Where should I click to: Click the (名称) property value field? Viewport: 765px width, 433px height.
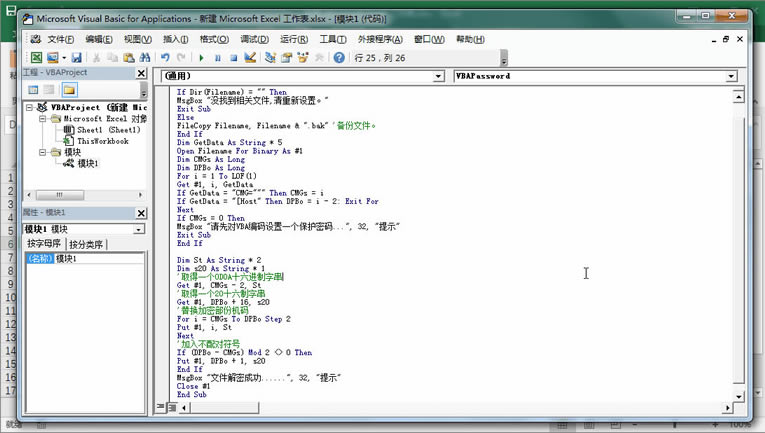98,259
